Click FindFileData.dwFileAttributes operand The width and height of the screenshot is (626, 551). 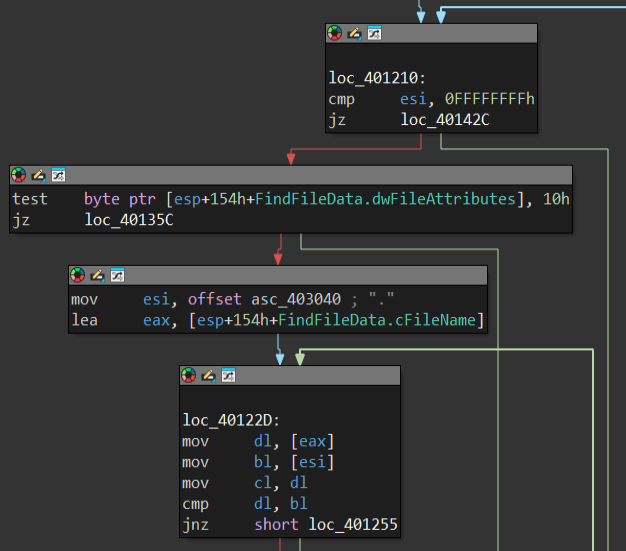tap(385, 199)
